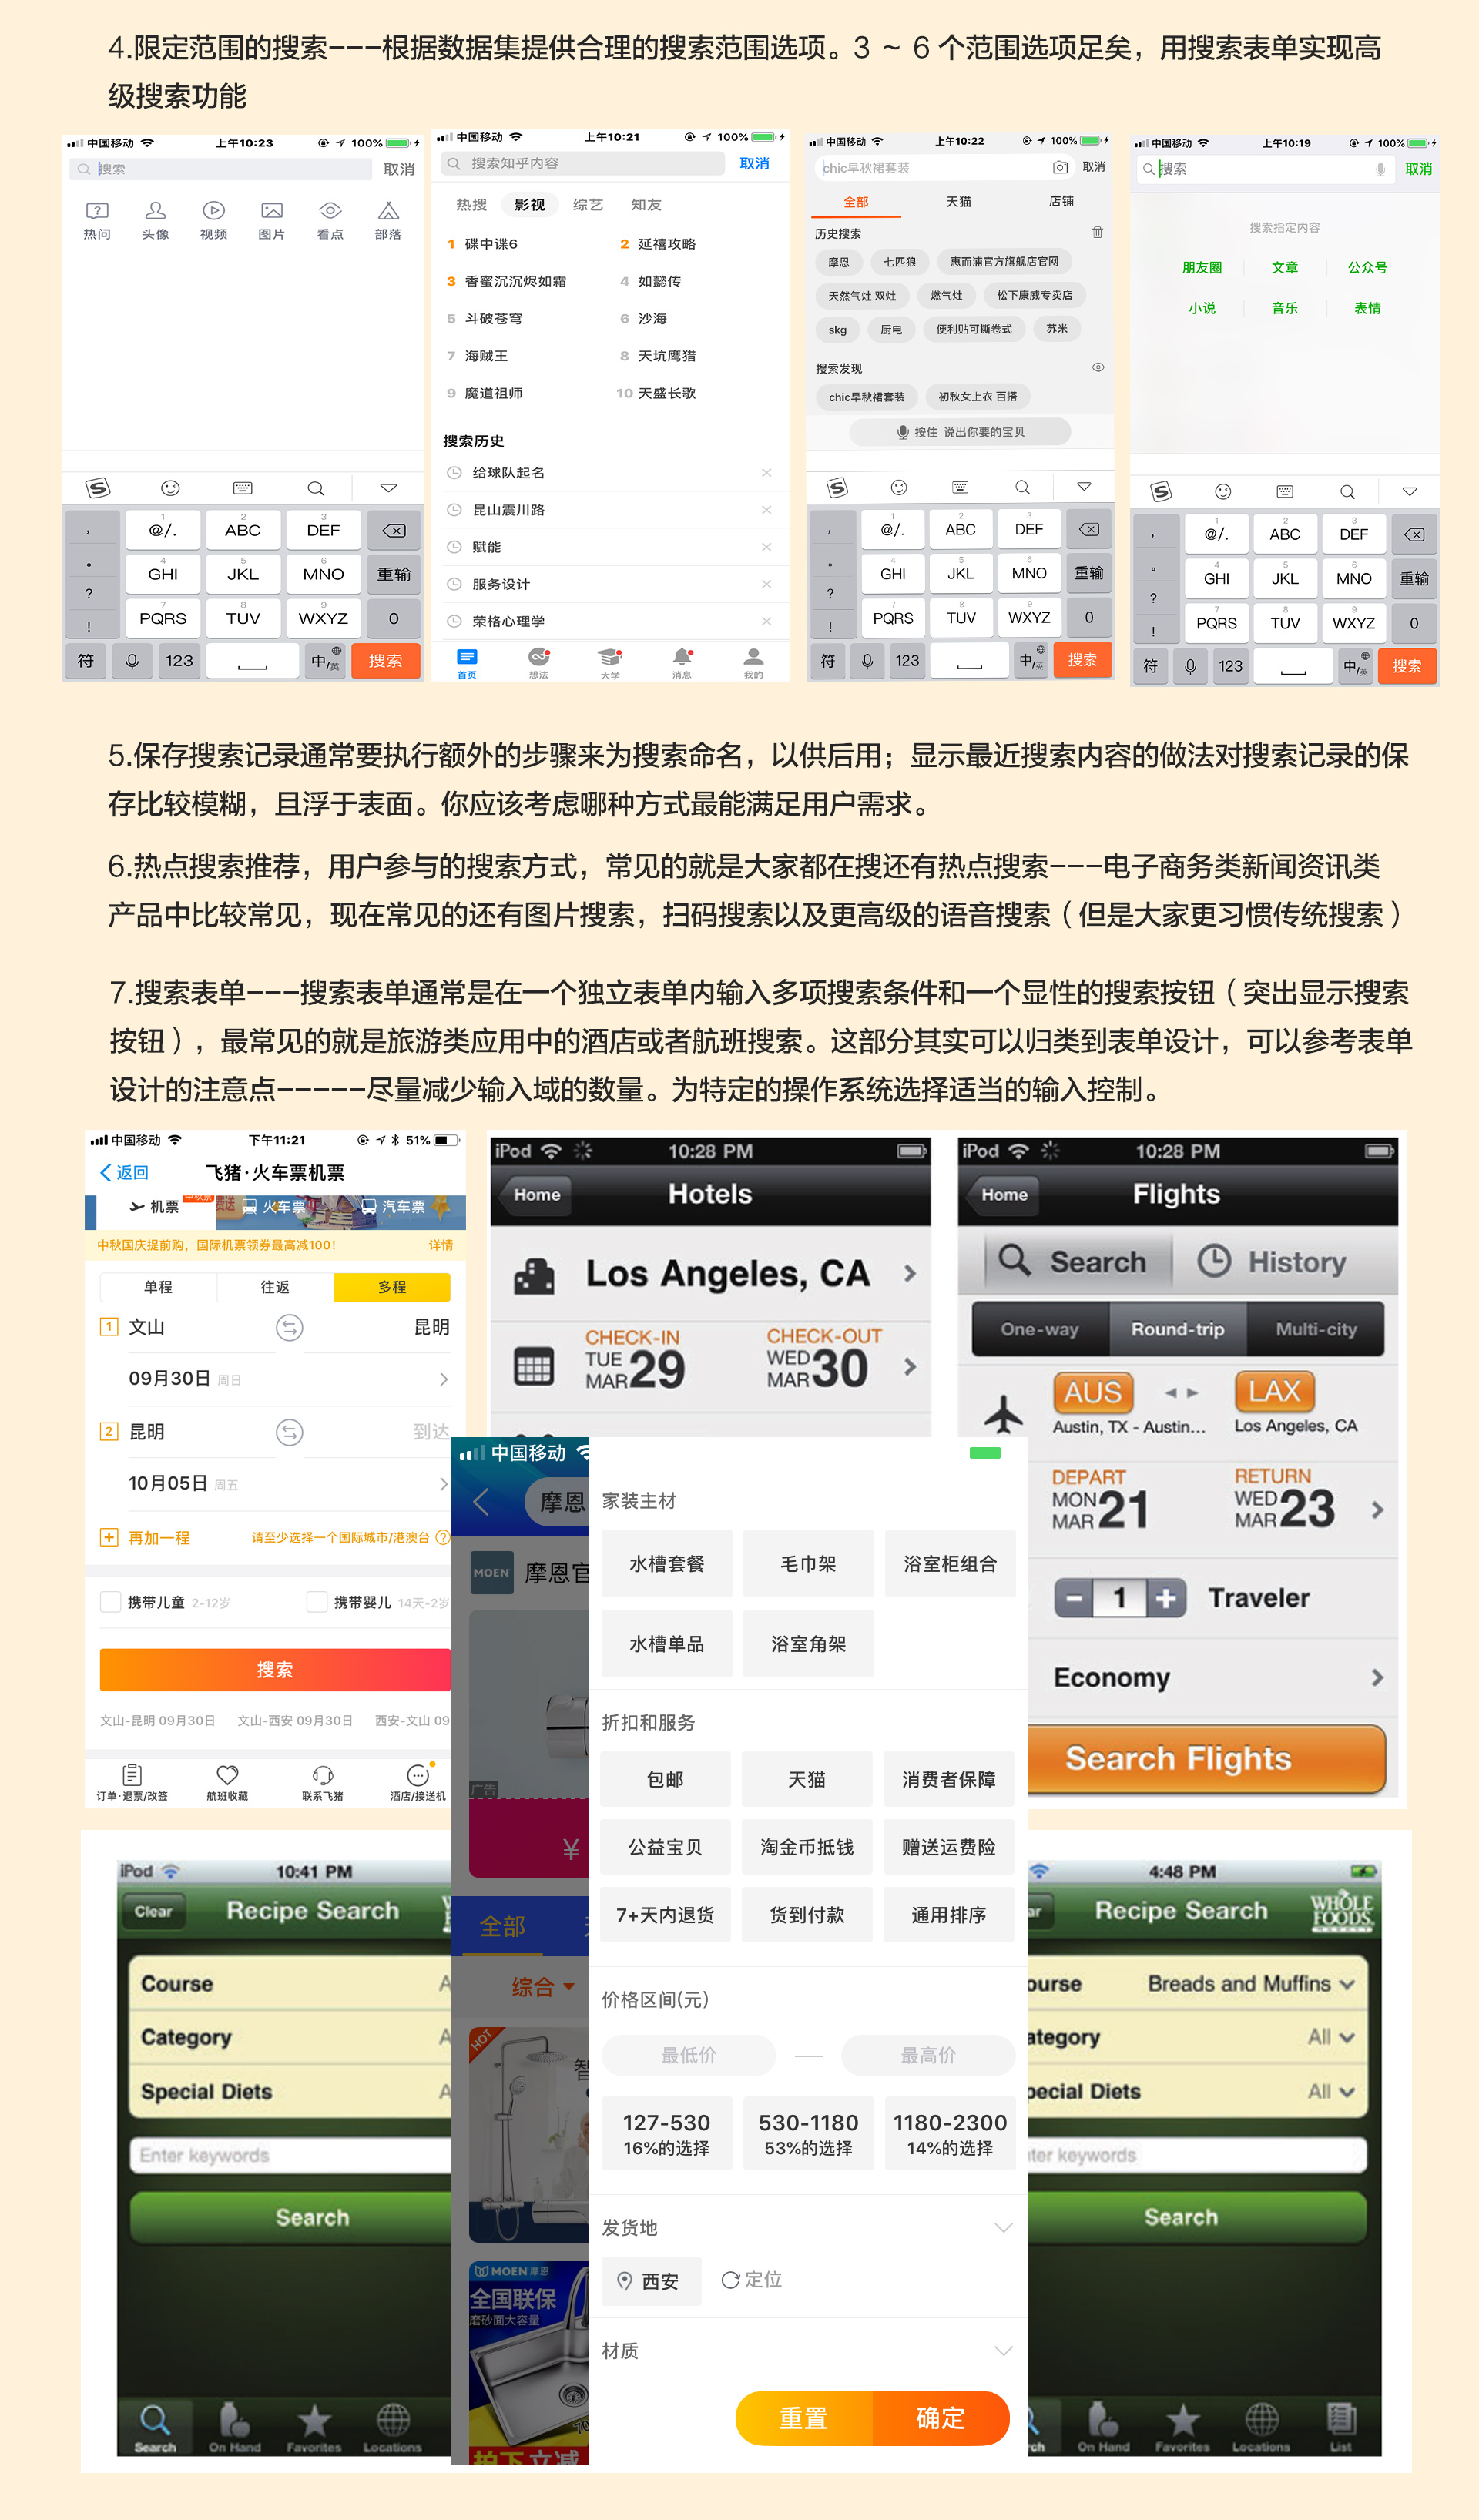Tap the 消息 bell icon in Zhihu tab bar

point(682,657)
